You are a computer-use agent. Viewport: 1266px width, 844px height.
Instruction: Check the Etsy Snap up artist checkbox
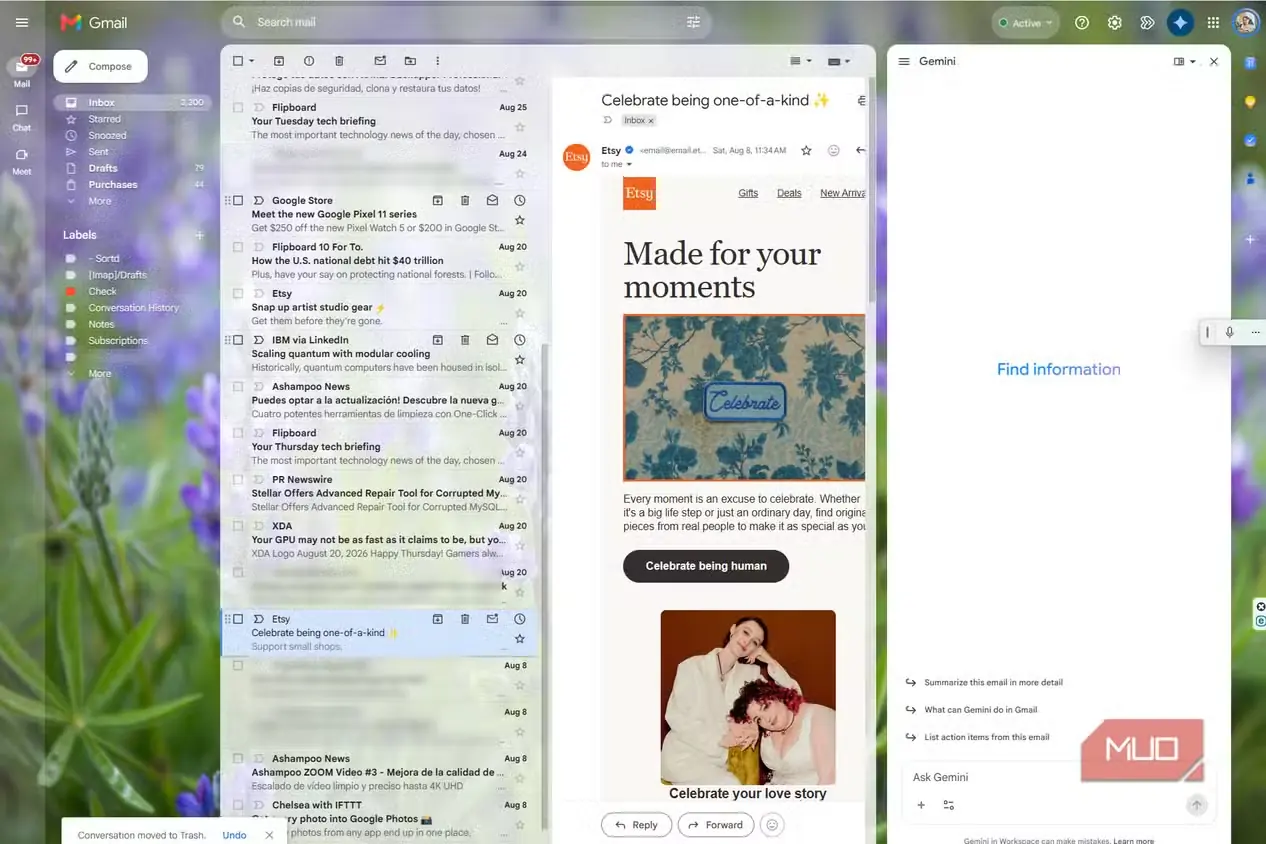[x=238, y=293]
